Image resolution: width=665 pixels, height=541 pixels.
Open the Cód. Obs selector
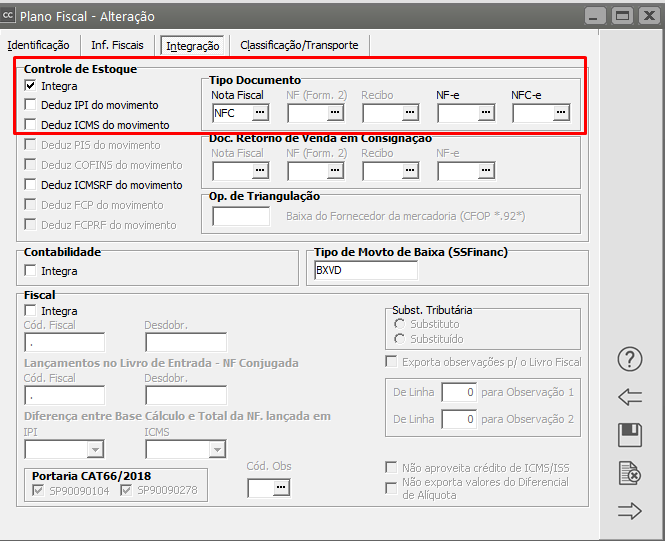point(280,487)
